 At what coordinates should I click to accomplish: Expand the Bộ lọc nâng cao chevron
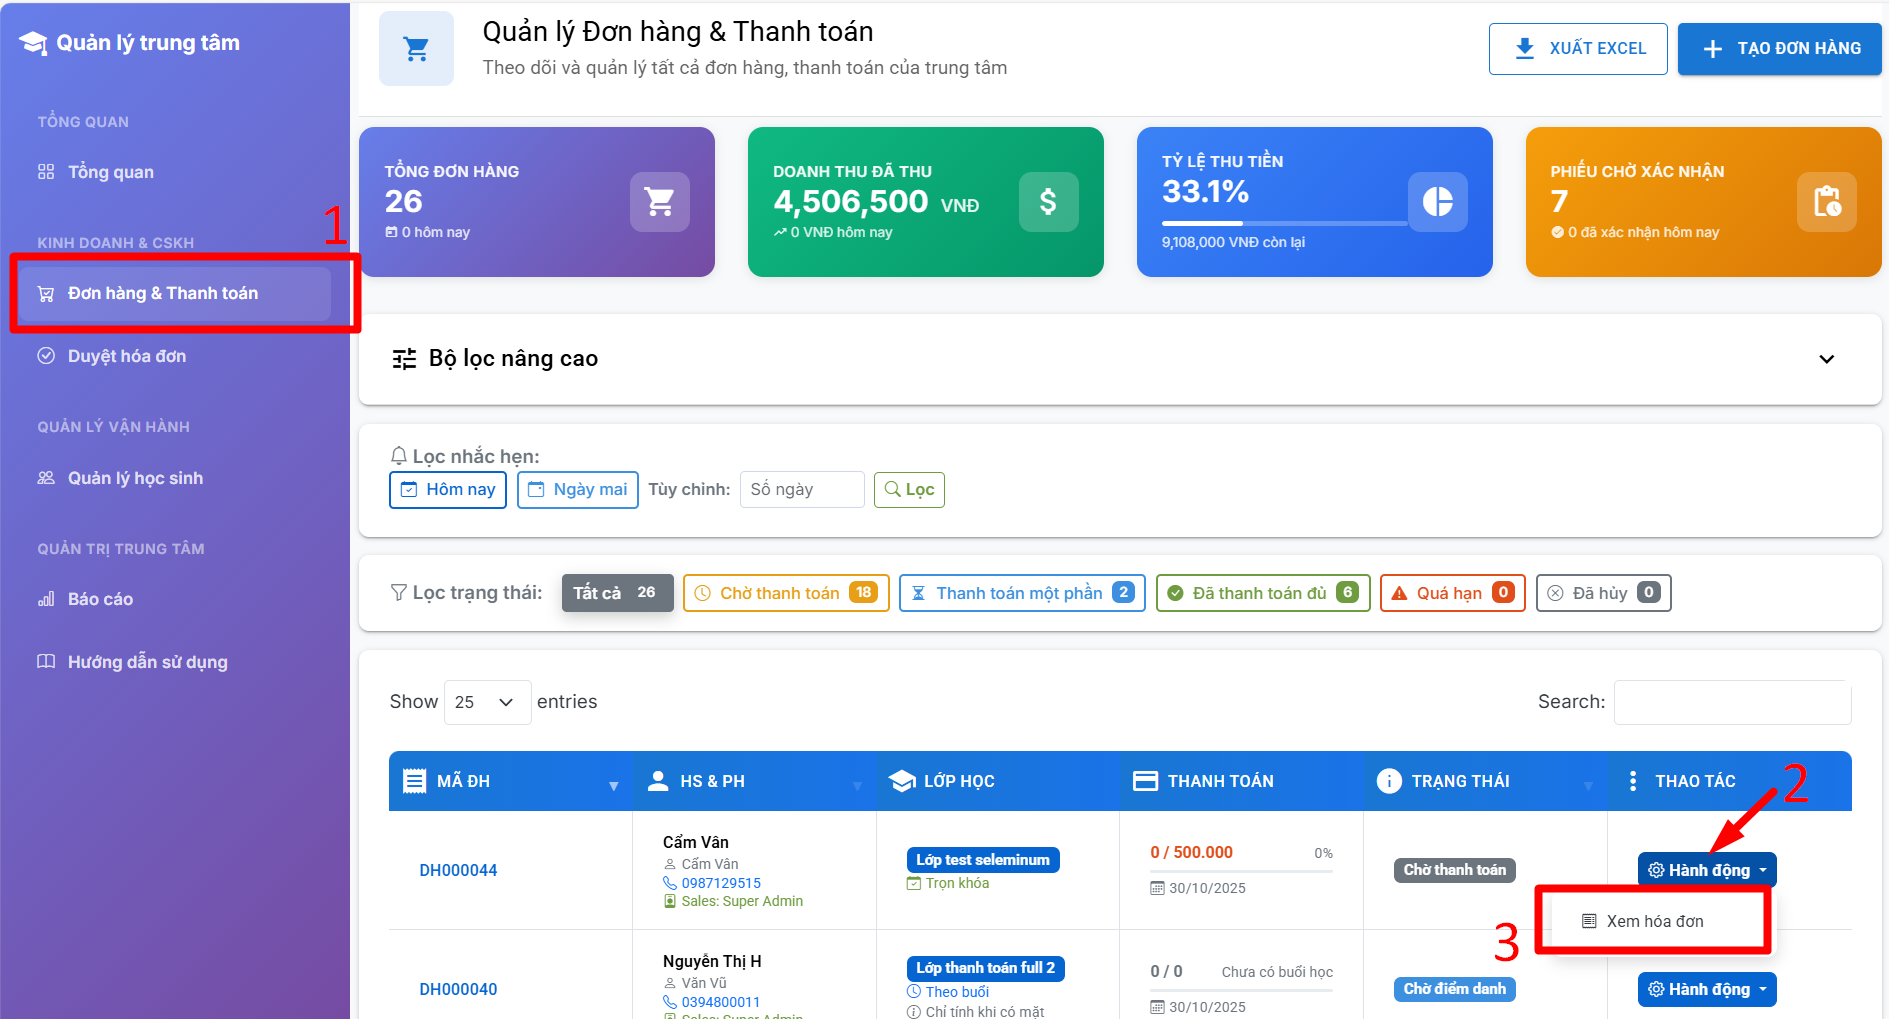click(x=1826, y=359)
